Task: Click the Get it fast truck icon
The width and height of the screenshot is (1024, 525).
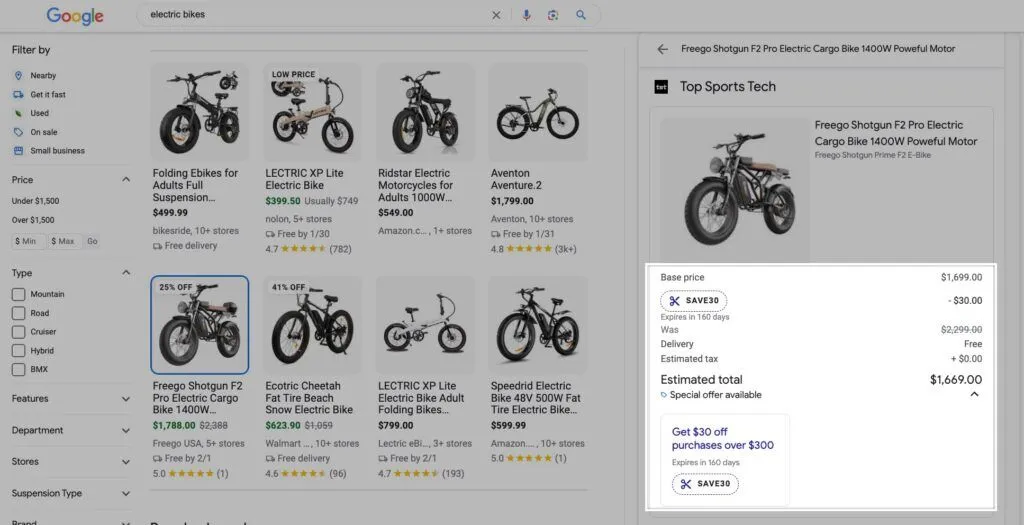Action: pyautogui.click(x=18, y=95)
